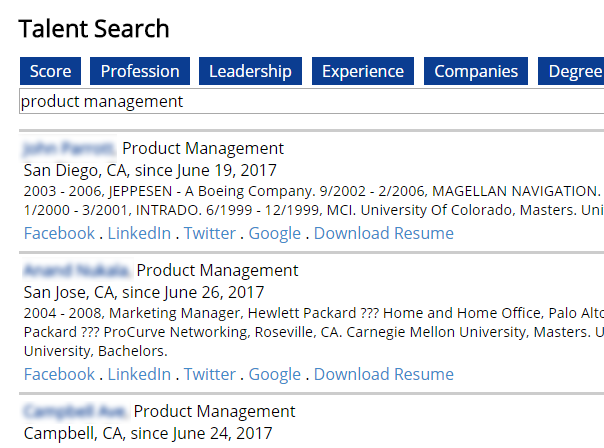Open first candidate's LinkedIn link
Image resolution: width=604 pixels, height=448 pixels.
139,233
